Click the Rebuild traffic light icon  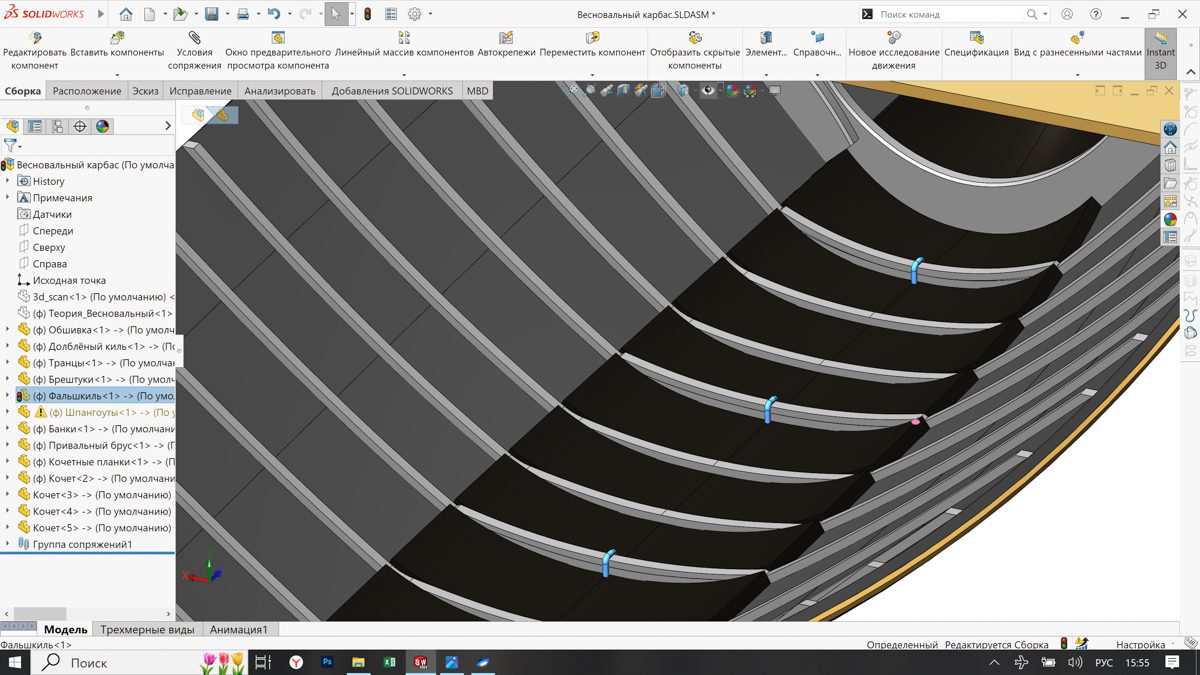pyautogui.click(x=367, y=15)
